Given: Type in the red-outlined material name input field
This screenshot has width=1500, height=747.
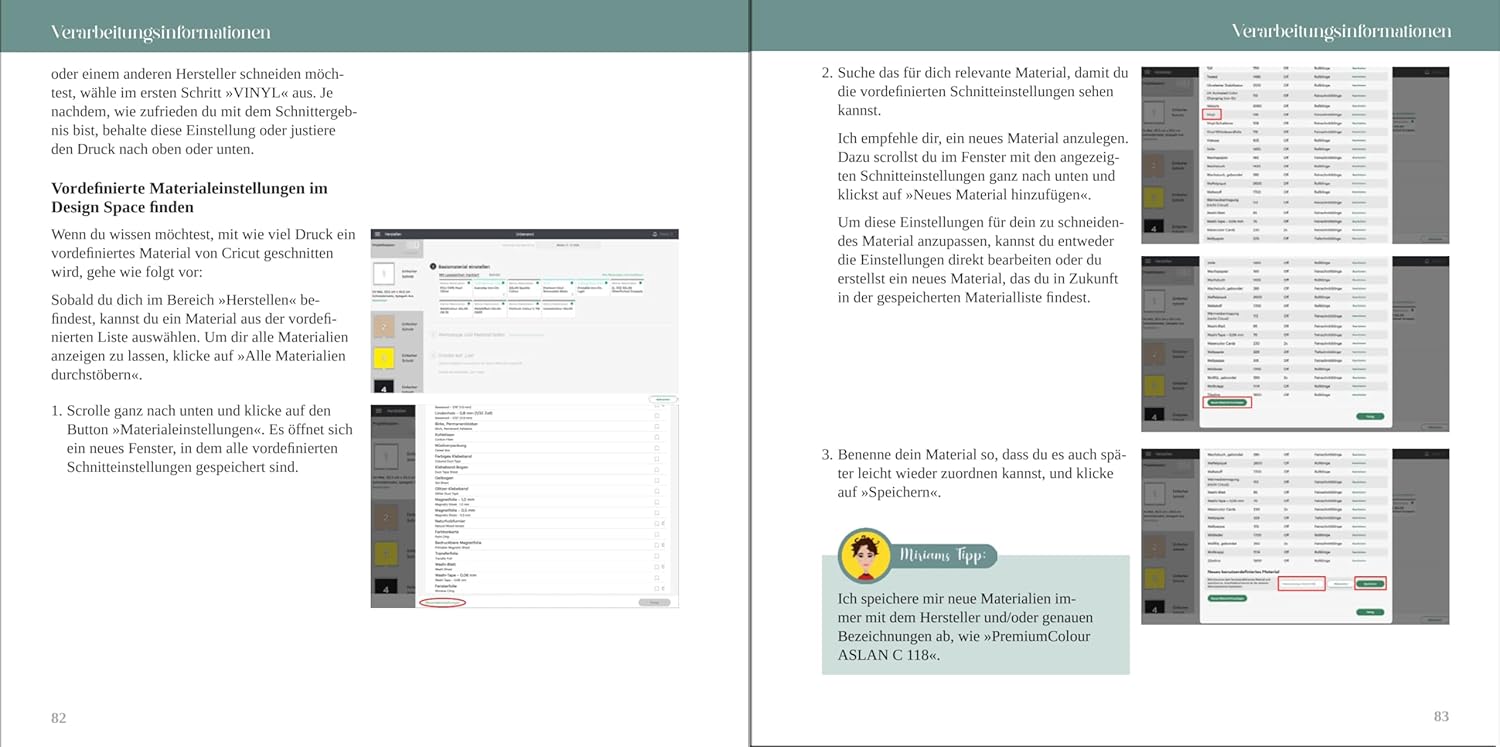Looking at the screenshot, I should click(1301, 583).
